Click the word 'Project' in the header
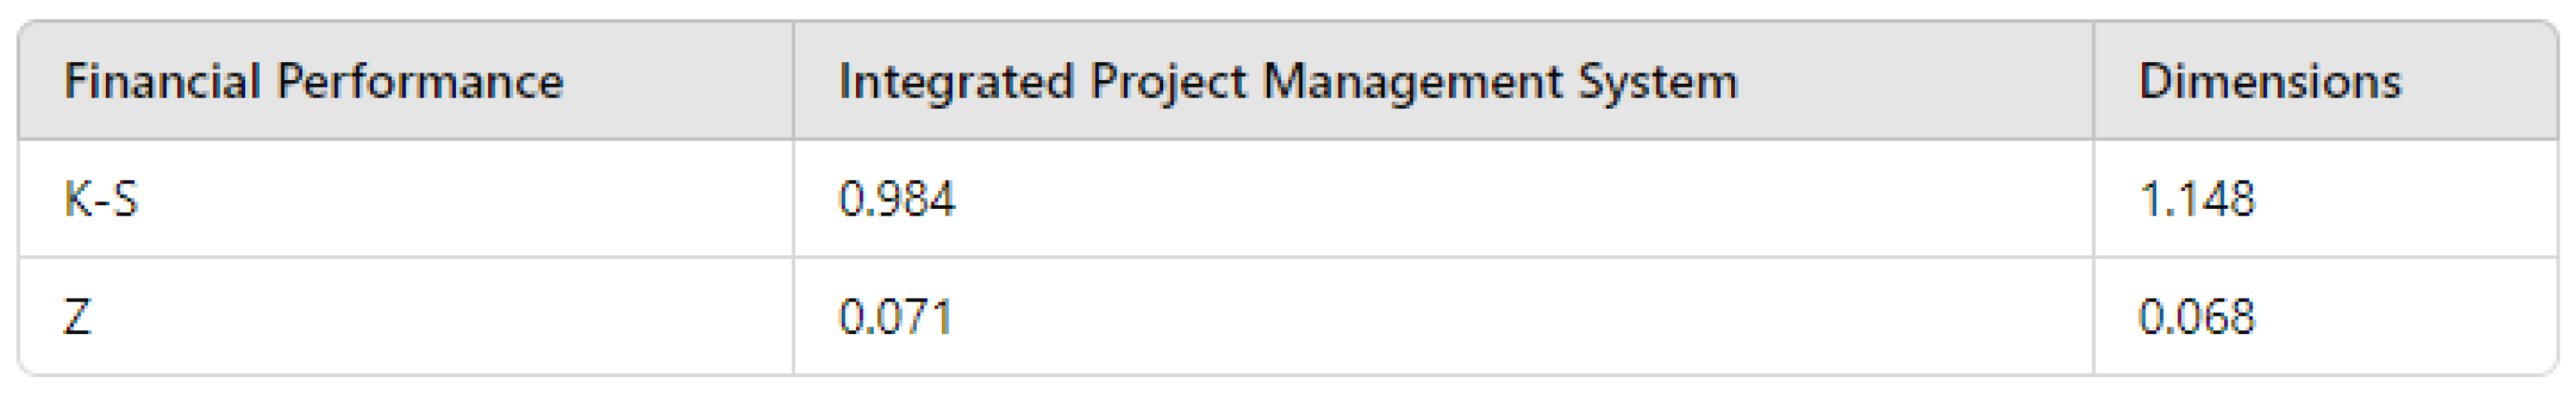Viewport: 2576px width, 394px height. tap(1168, 82)
